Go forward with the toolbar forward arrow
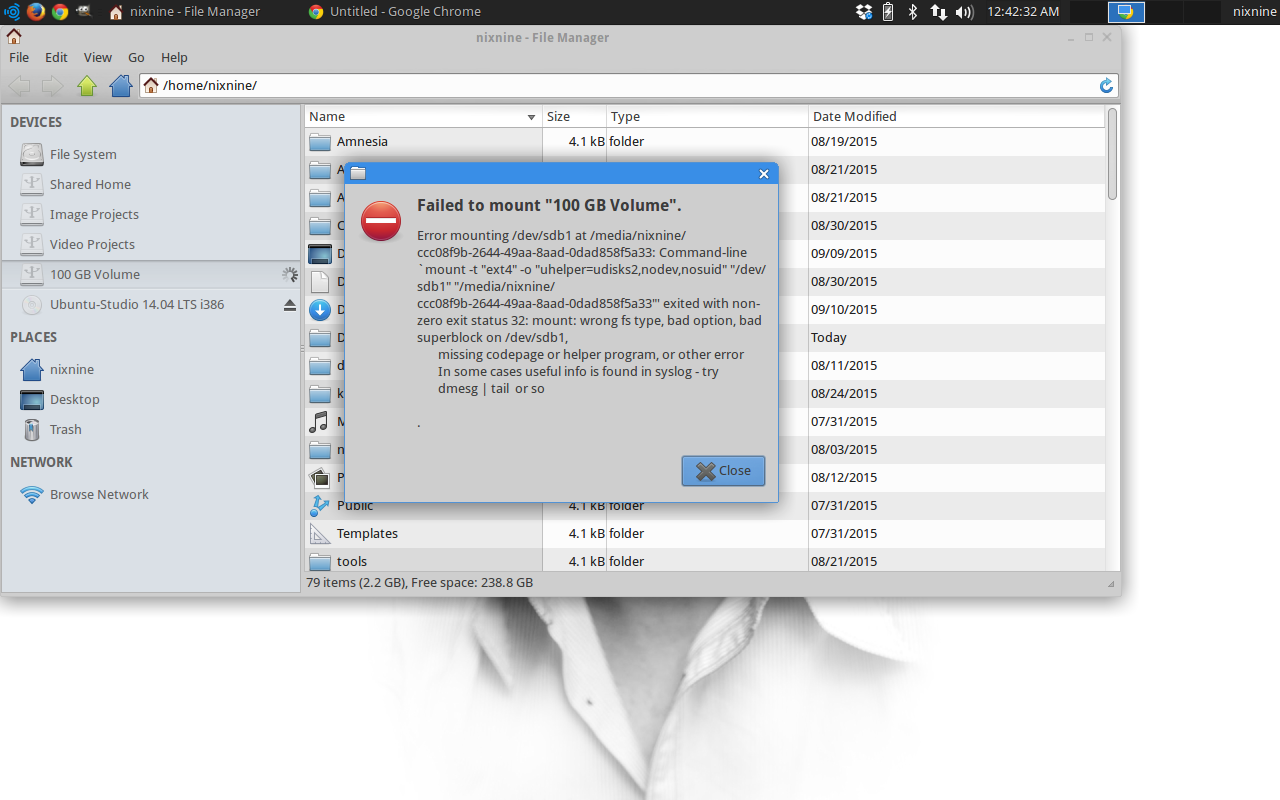This screenshot has height=800, width=1280. pos(52,86)
